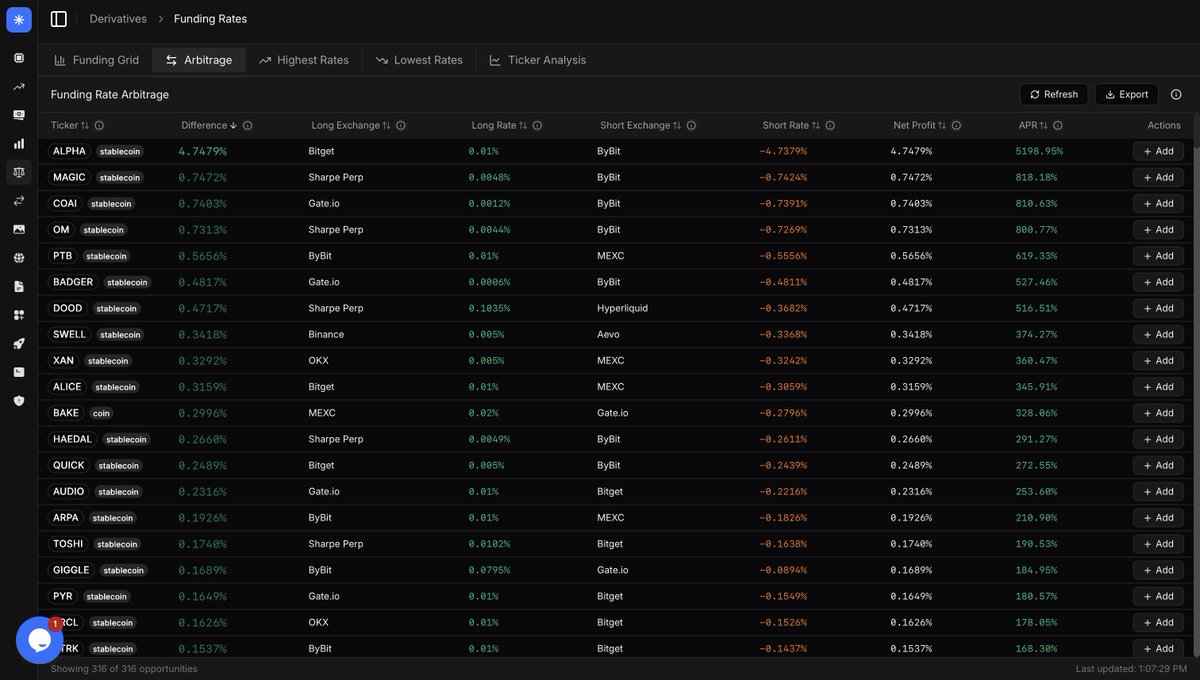Select the shield icon in the sidebar
This screenshot has height=680, width=1200.
click(19, 400)
